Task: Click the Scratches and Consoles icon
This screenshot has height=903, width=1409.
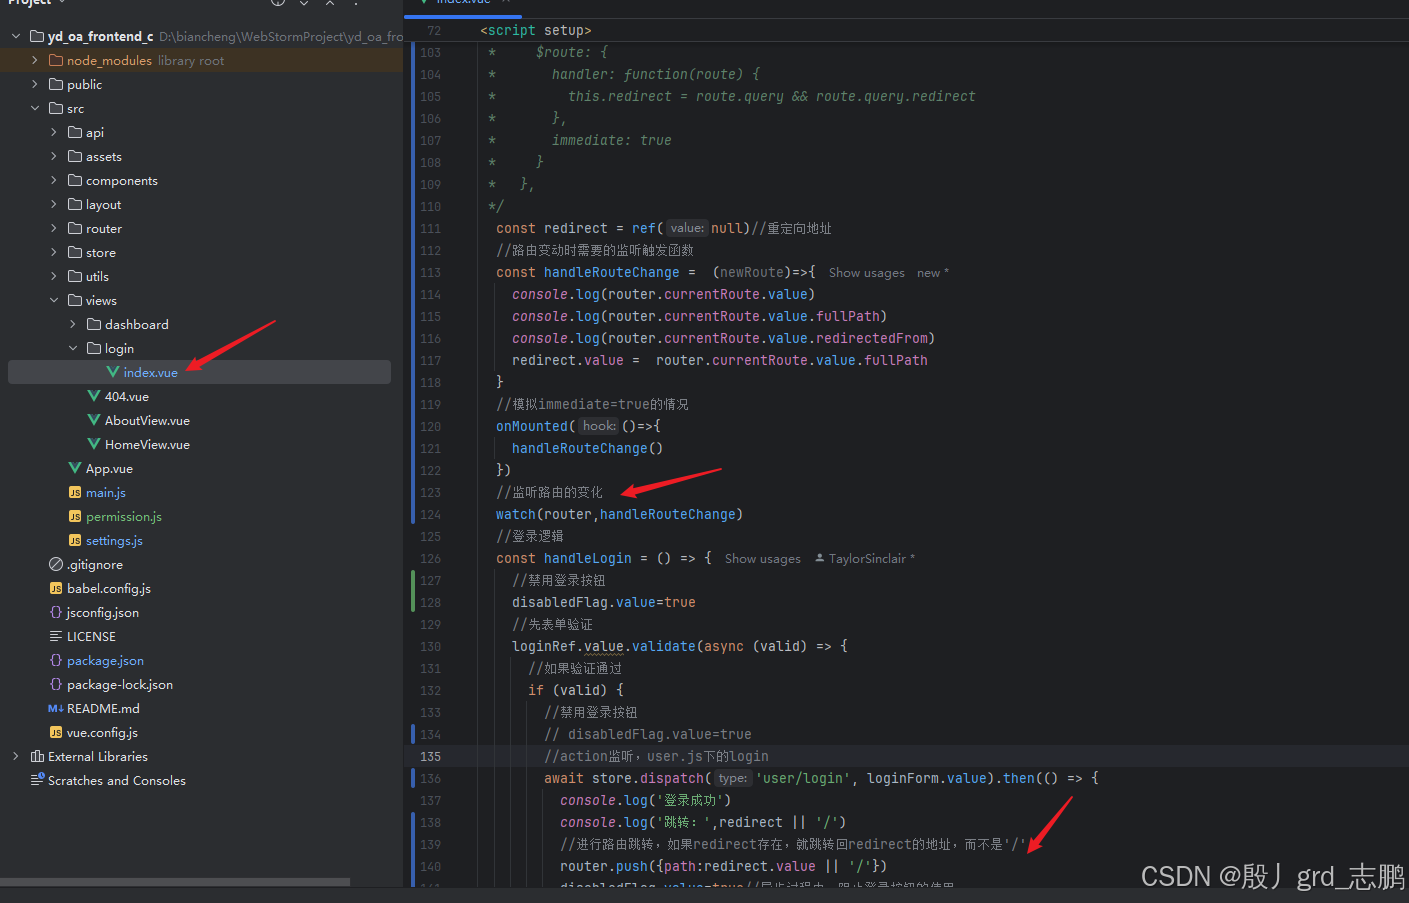Action: click(x=37, y=780)
